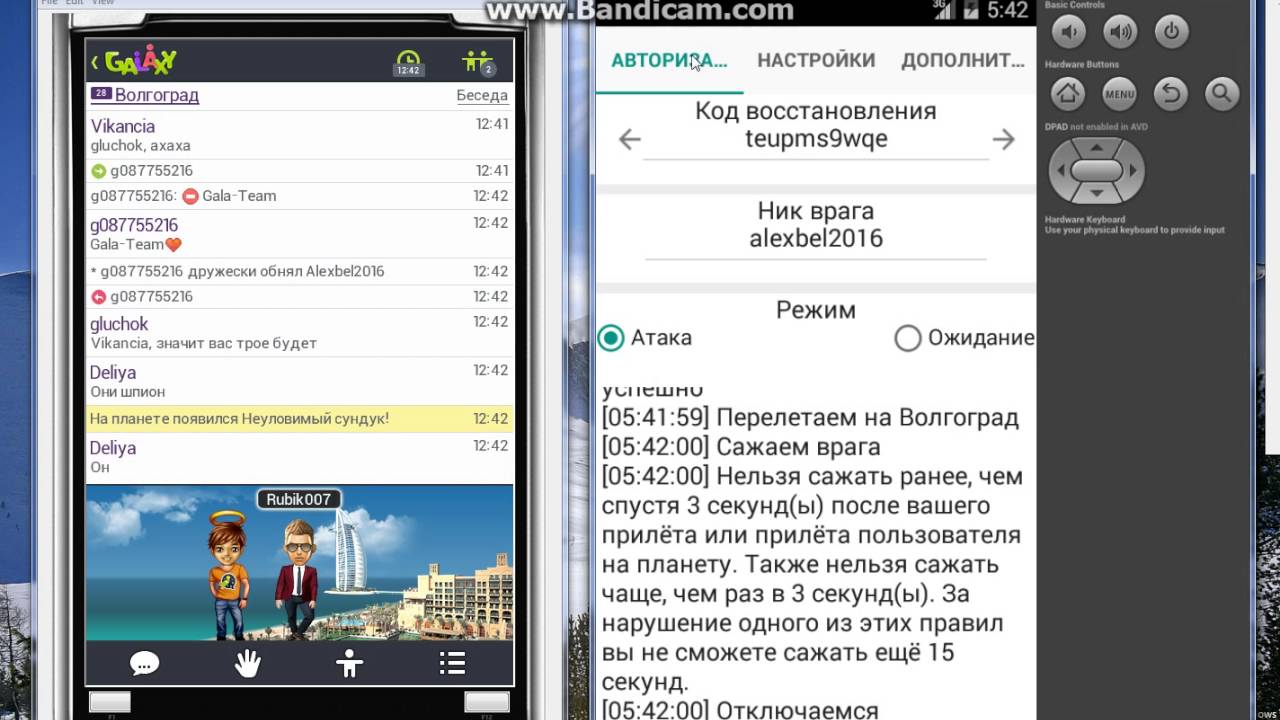Click the Неуловимый сундук notification
1280x720 pixels.
(300, 419)
